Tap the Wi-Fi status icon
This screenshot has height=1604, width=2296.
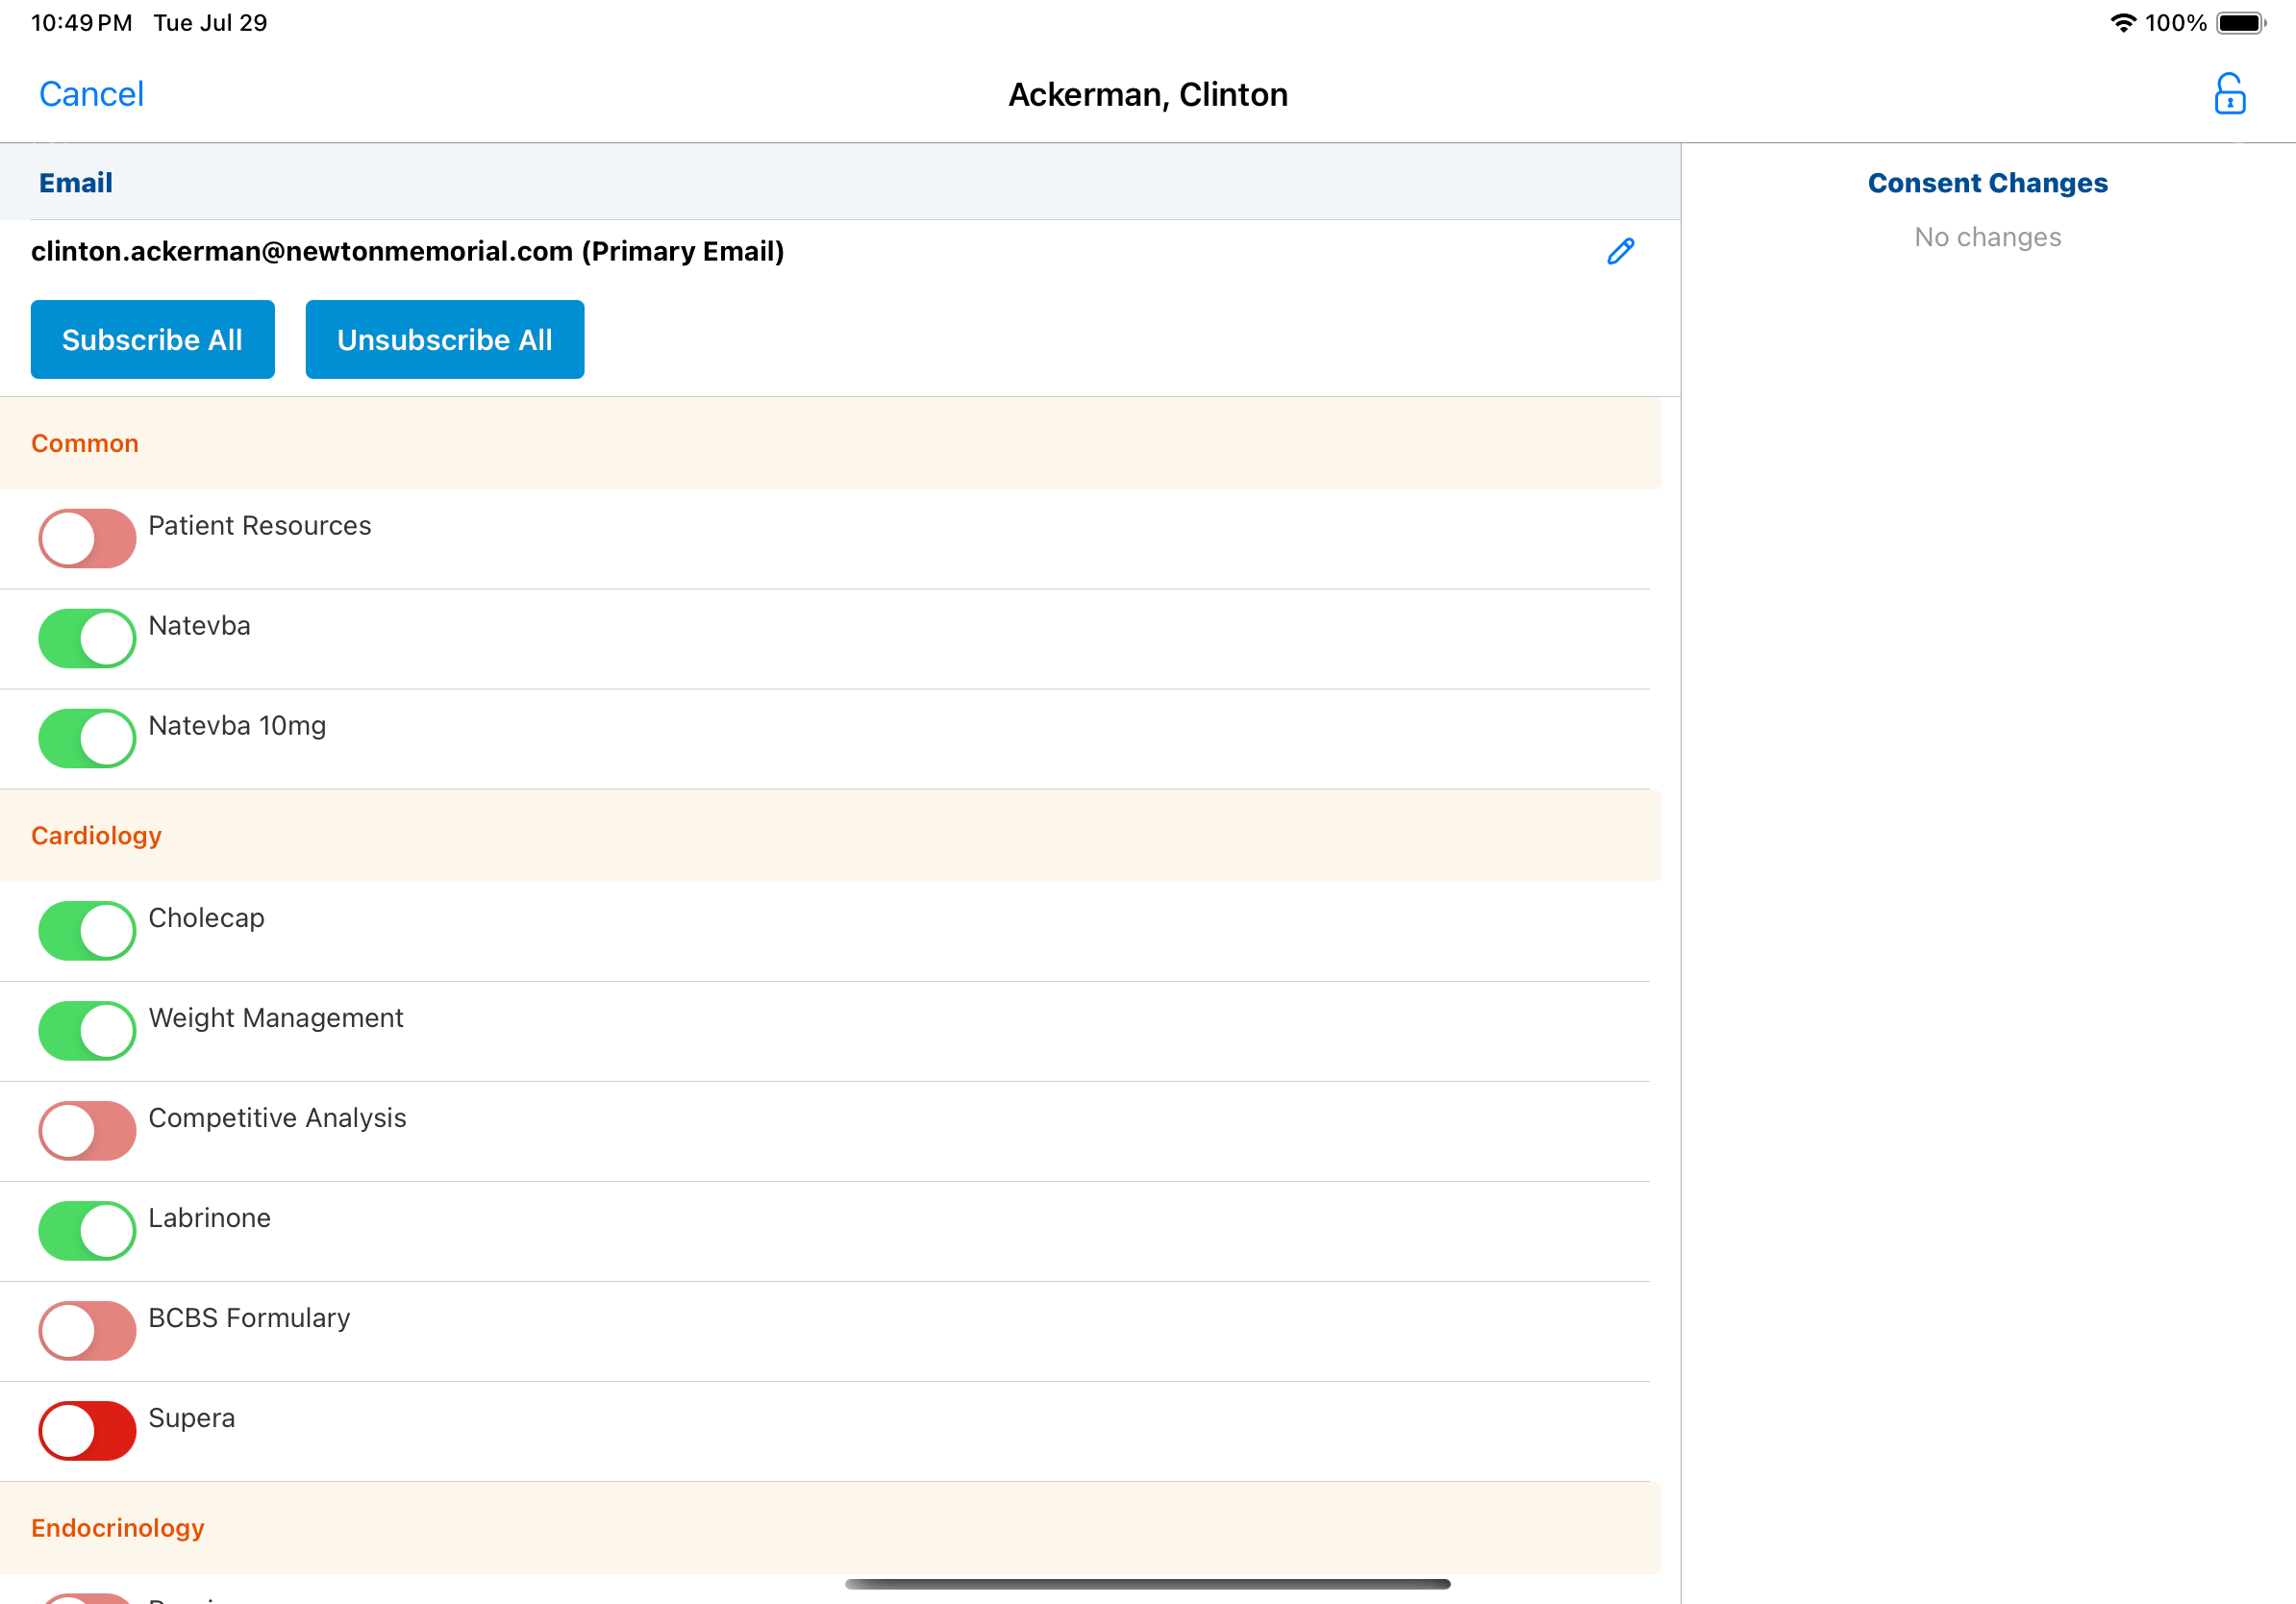(2122, 23)
